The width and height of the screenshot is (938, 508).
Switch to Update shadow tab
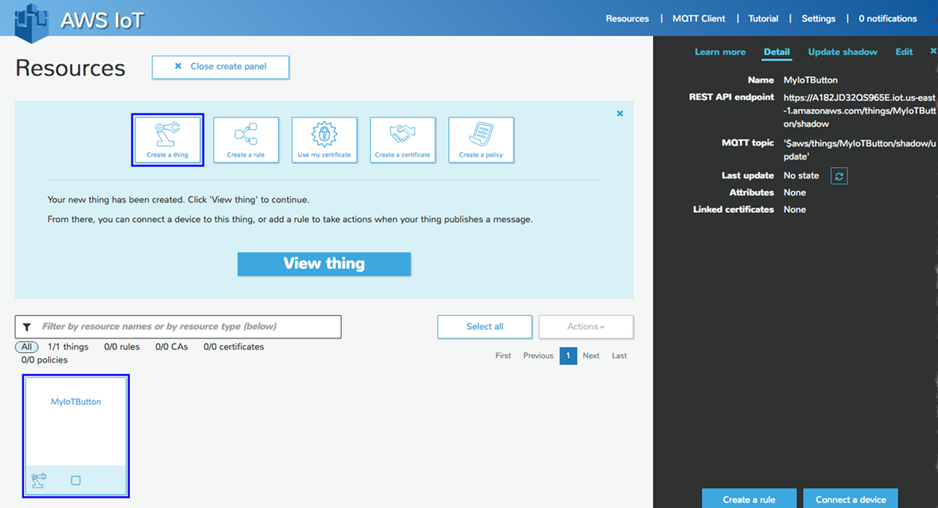[842, 52]
